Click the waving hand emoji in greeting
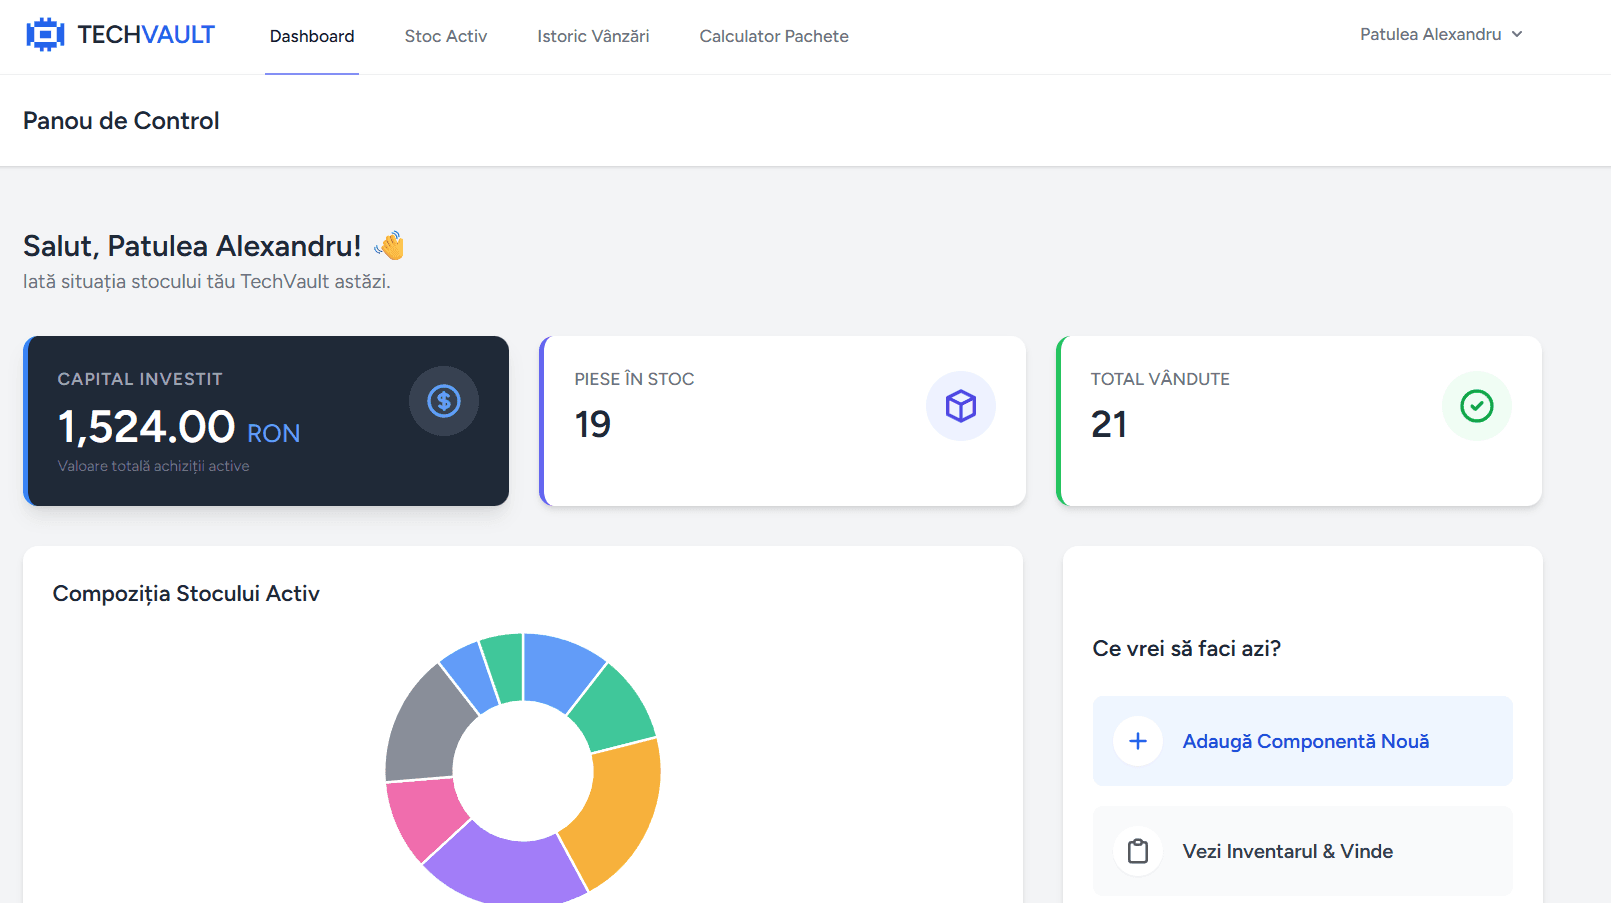The width and height of the screenshot is (1611, 903). pyautogui.click(x=390, y=246)
